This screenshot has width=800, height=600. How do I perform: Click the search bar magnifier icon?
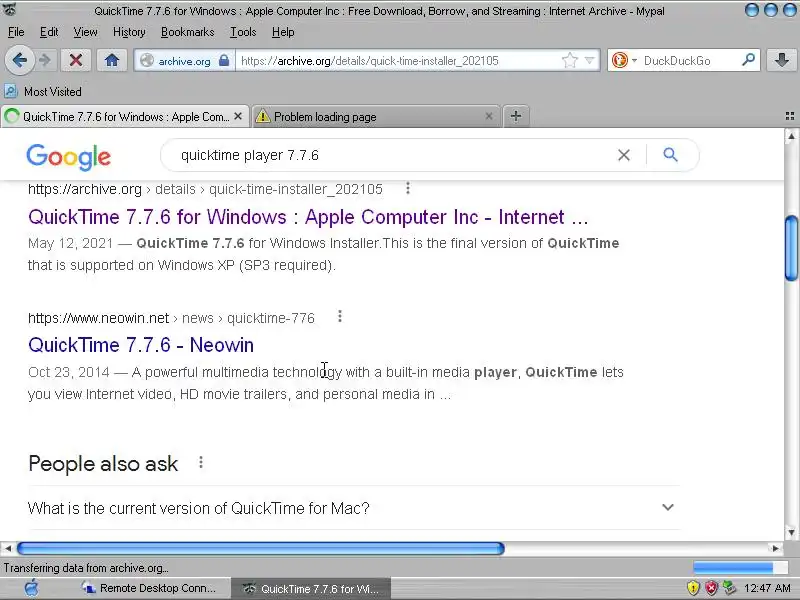click(x=748, y=60)
